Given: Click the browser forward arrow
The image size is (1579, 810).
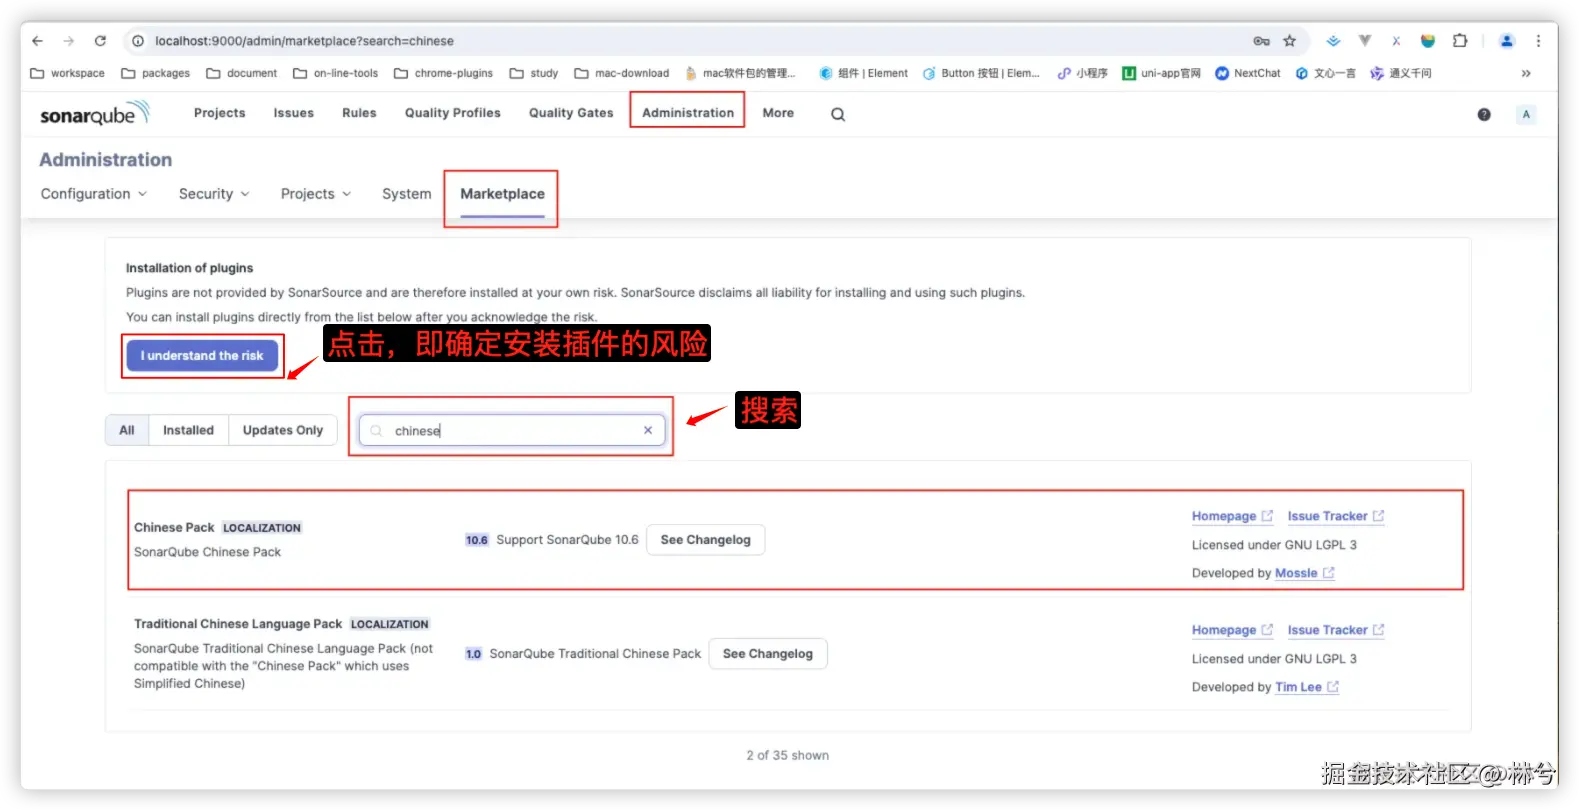Looking at the screenshot, I should pos(68,41).
